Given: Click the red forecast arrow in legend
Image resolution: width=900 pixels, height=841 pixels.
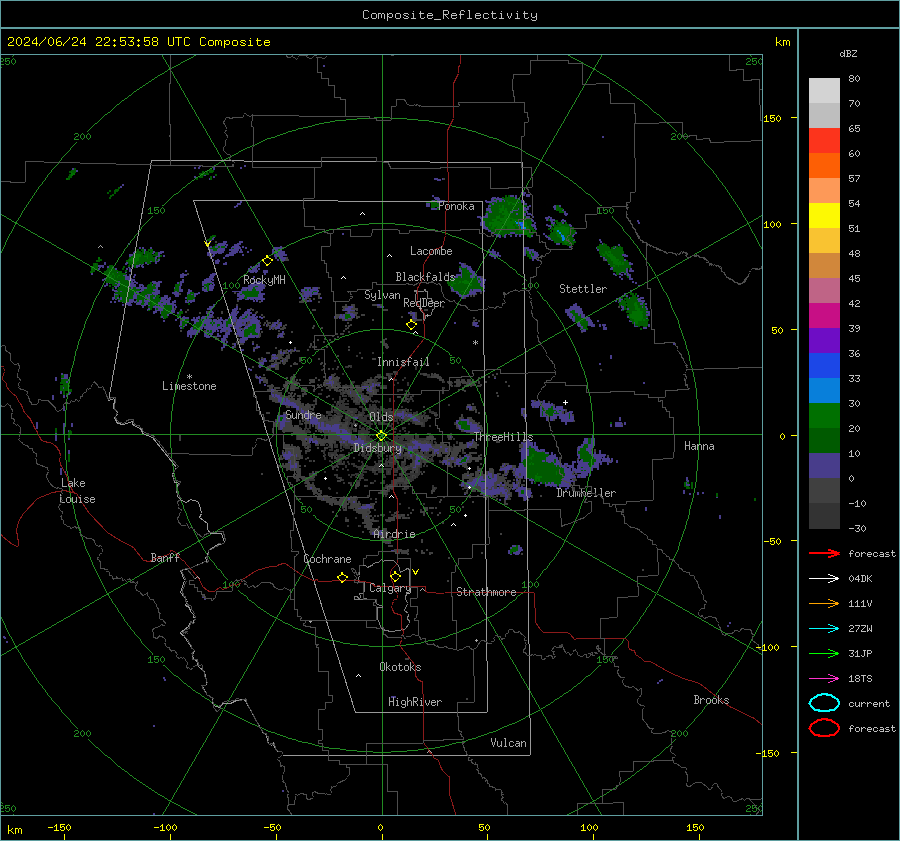Looking at the screenshot, I should tap(824, 553).
